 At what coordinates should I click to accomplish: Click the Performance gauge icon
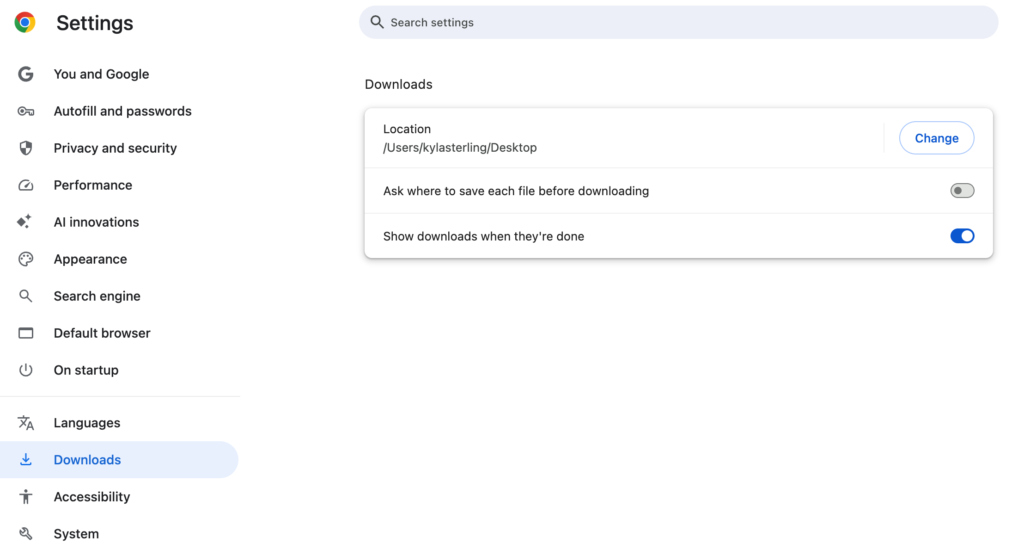pos(25,185)
